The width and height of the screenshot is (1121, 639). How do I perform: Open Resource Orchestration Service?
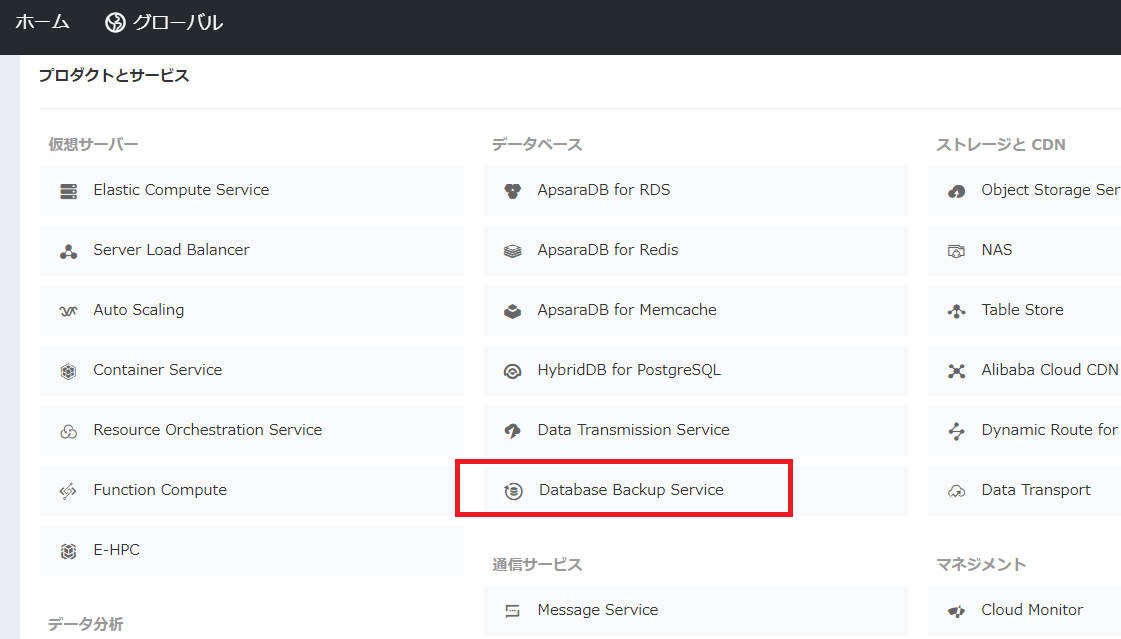[207, 430]
